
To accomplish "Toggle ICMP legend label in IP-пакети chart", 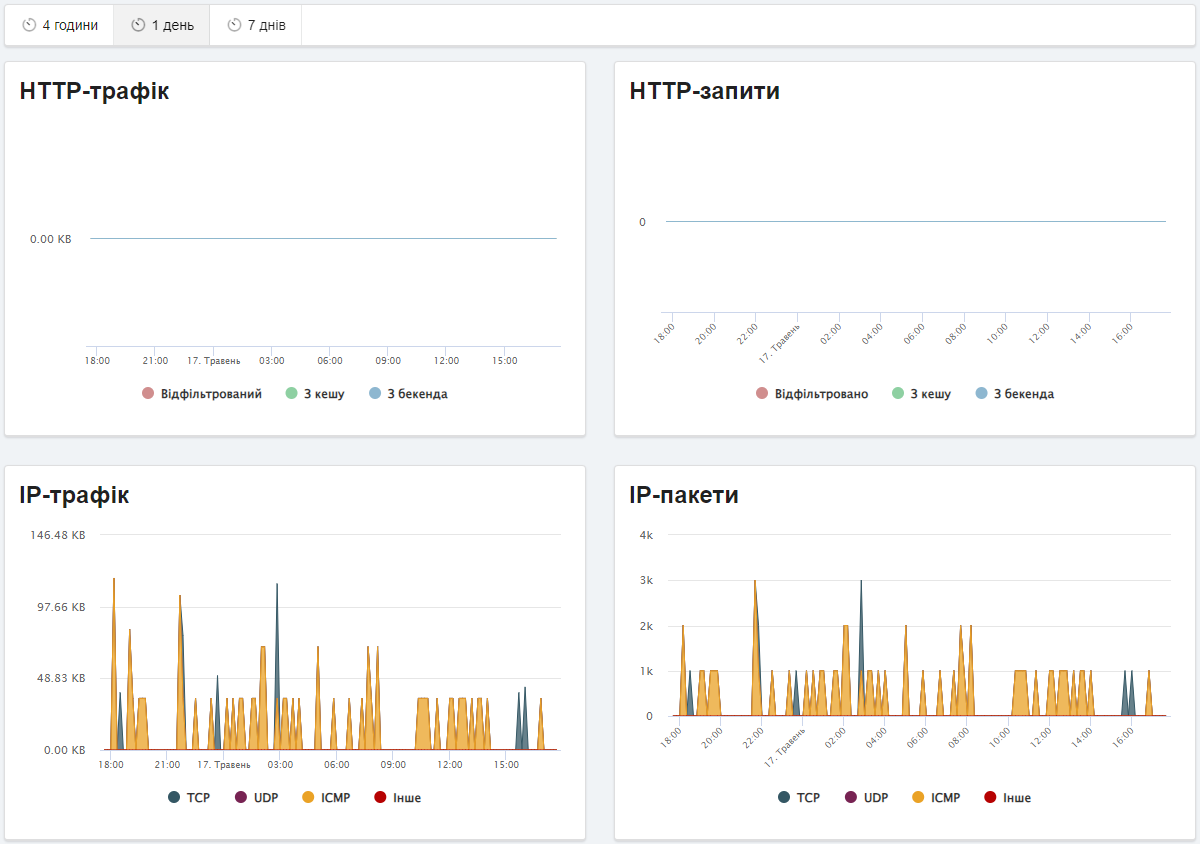I will pyautogui.click(x=945, y=798).
